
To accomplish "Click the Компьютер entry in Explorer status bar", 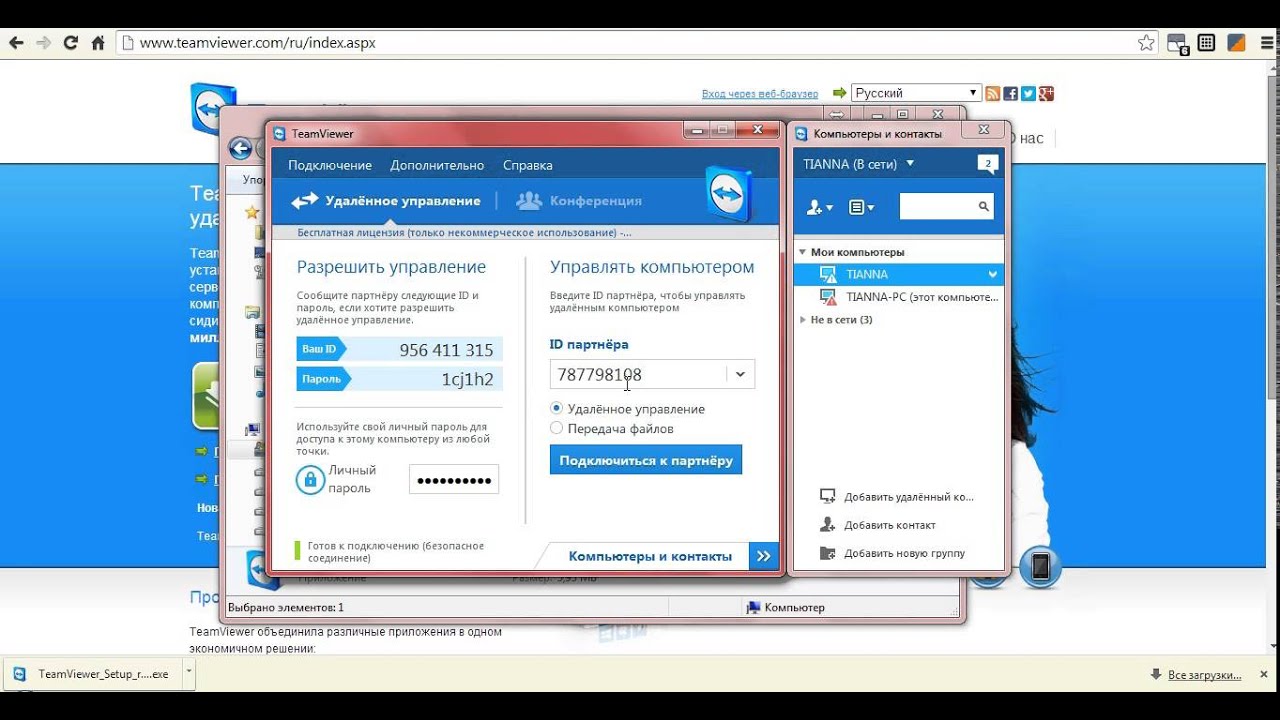I will coord(786,607).
